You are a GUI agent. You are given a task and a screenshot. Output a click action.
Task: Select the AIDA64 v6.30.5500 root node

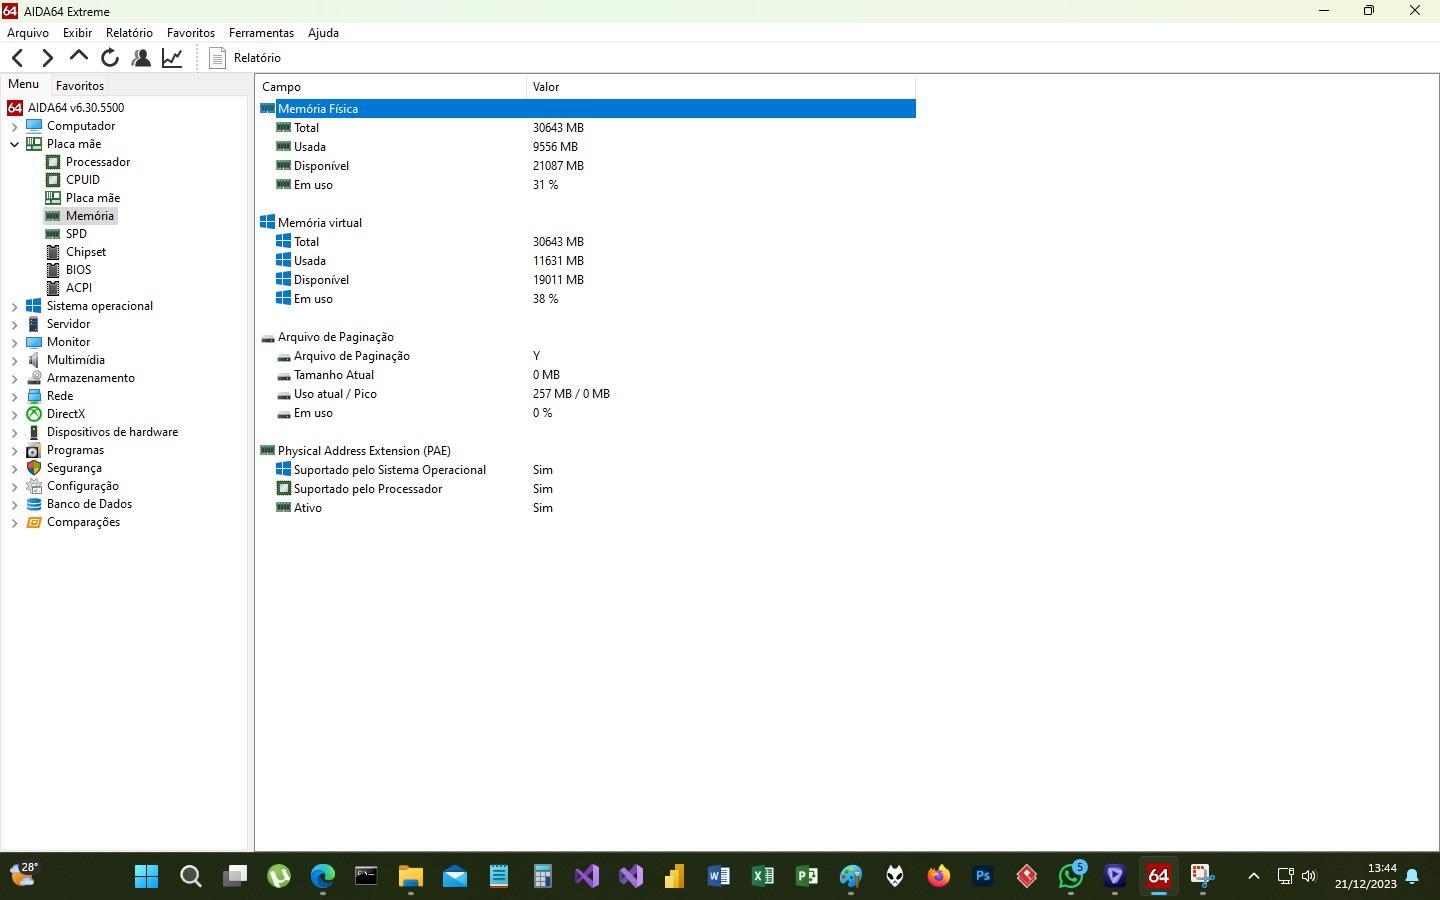tap(76, 108)
